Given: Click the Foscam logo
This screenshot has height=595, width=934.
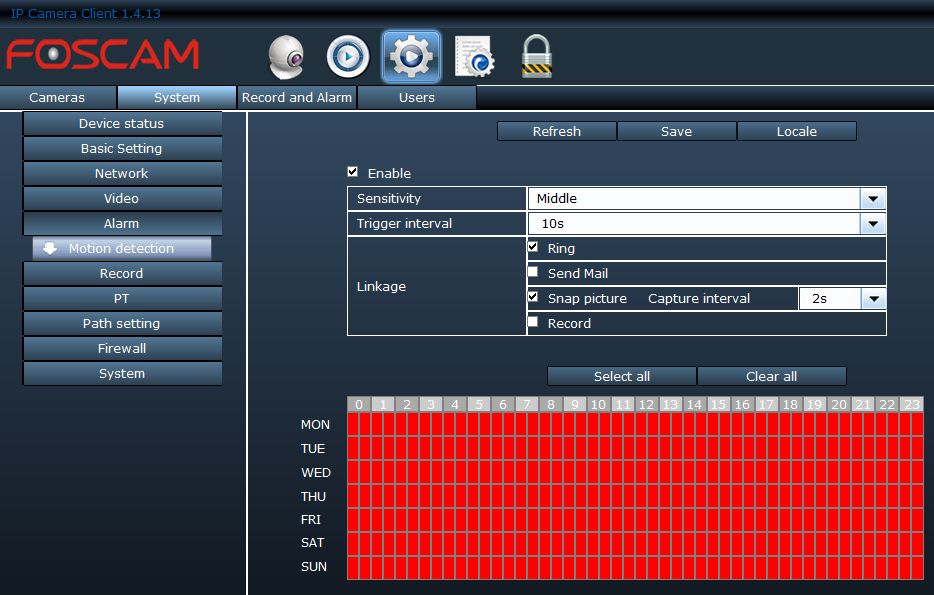Looking at the screenshot, I should (x=103, y=54).
